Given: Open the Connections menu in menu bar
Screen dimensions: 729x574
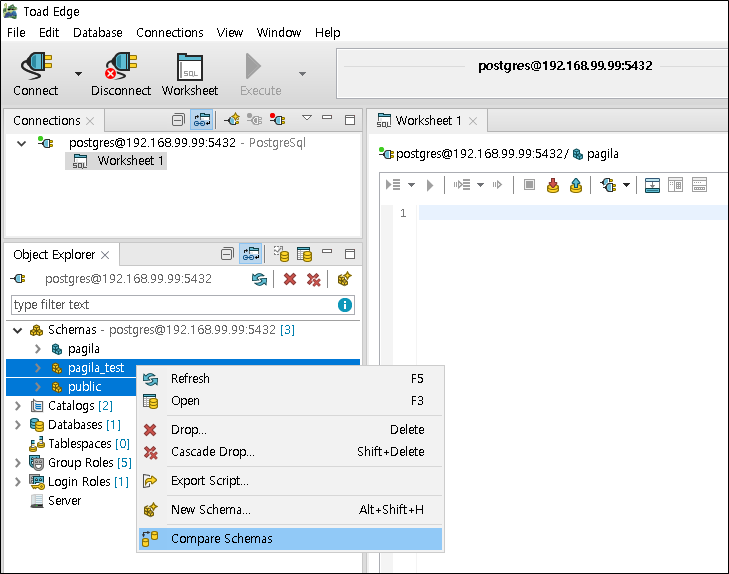Looking at the screenshot, I should (x=170, y=33).
